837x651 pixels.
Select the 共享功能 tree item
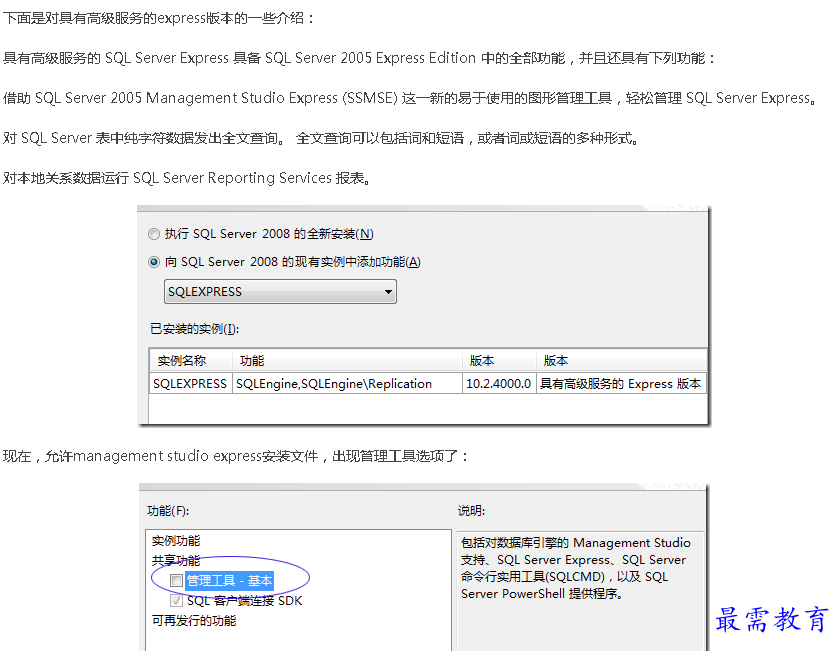176,561
